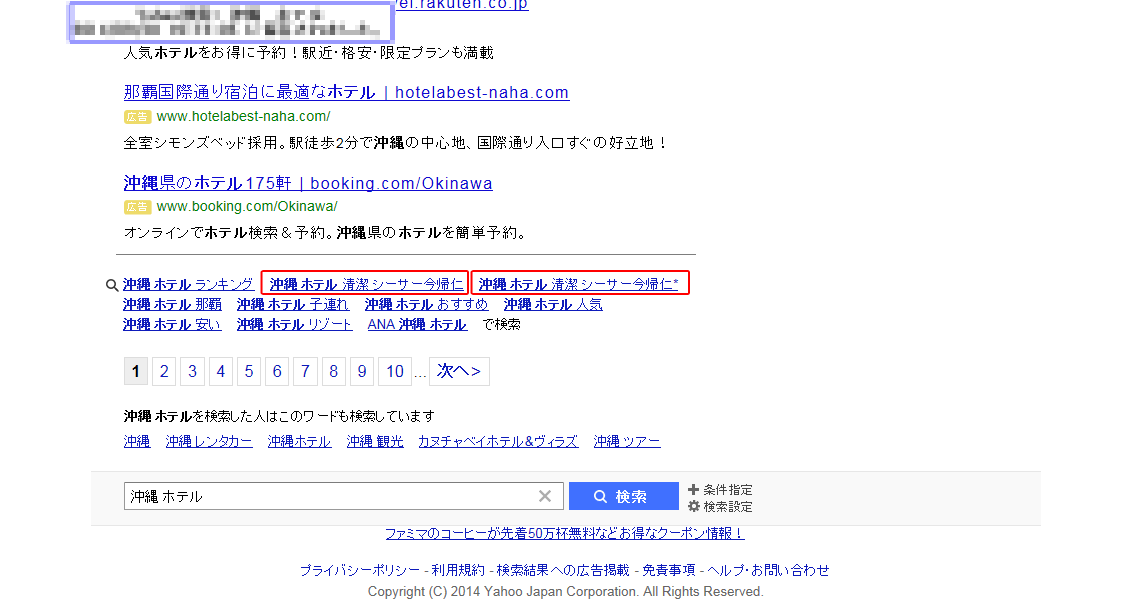This screenshot has width=1130, height=600.
Task: Open ファミマのコーヒー coupon info link
Action: [564, 534]
